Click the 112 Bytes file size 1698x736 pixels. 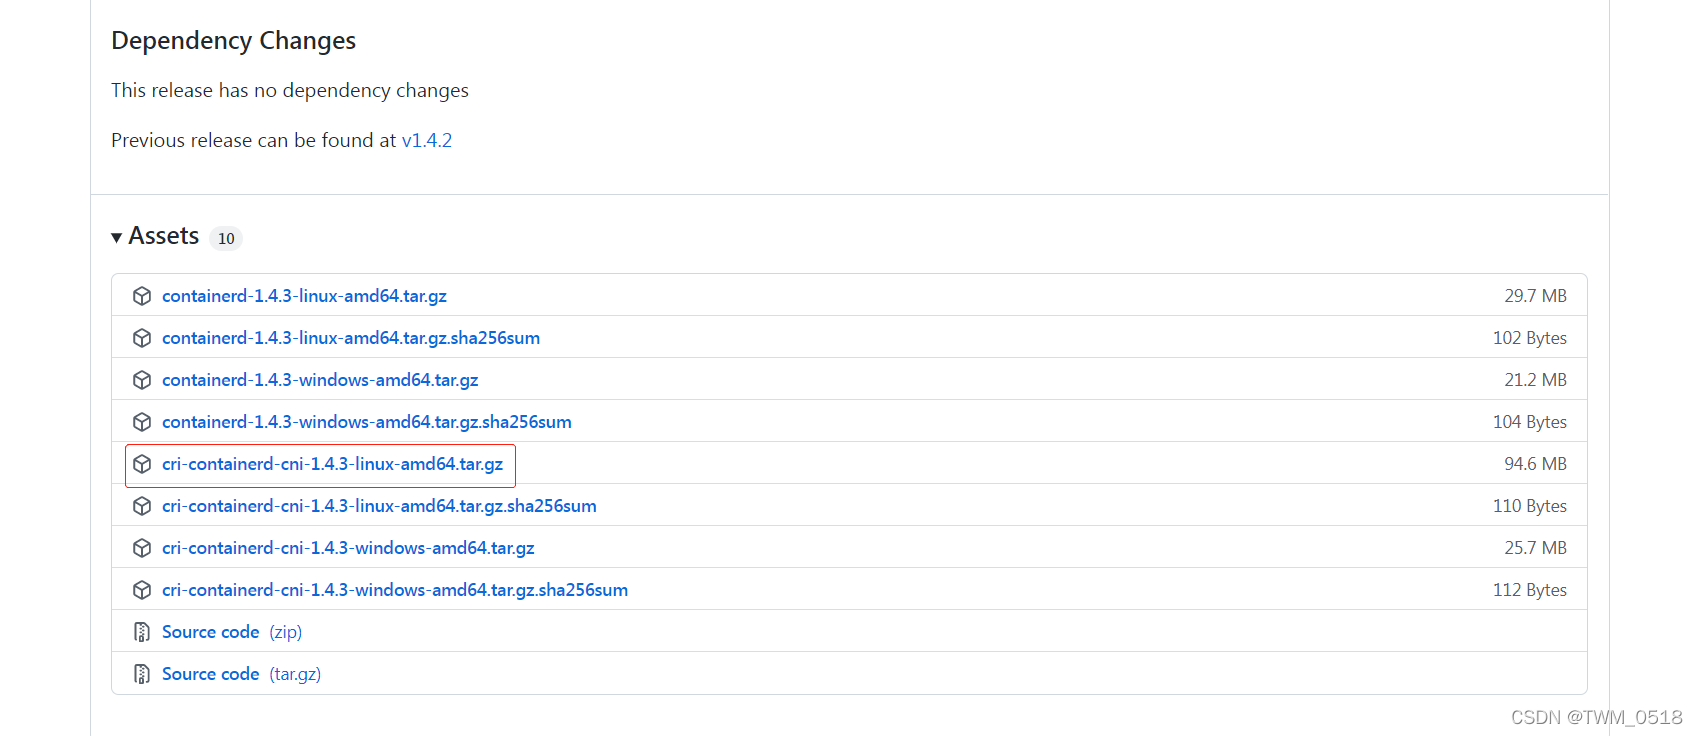pyautogui.click(x=1530, y=590)
